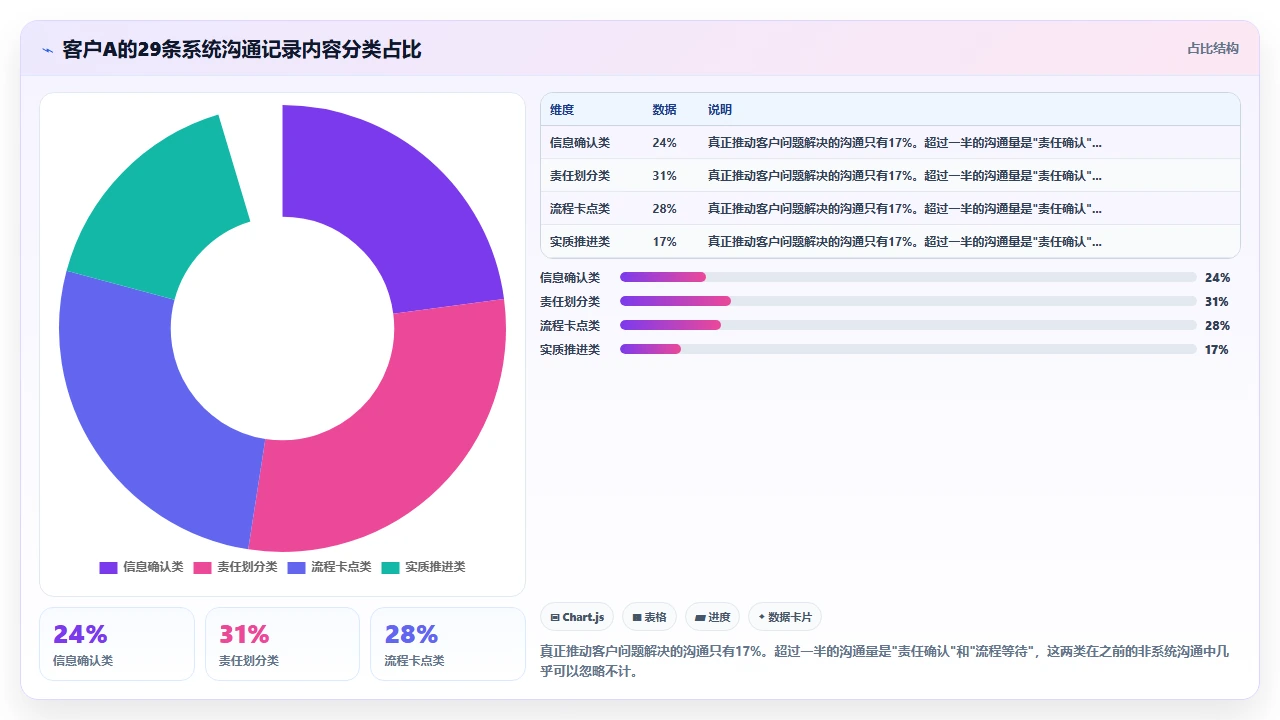Select the 数据卡片 tag chip
The width and height of the screenshot is (1280, 720).
coord(785,617)
